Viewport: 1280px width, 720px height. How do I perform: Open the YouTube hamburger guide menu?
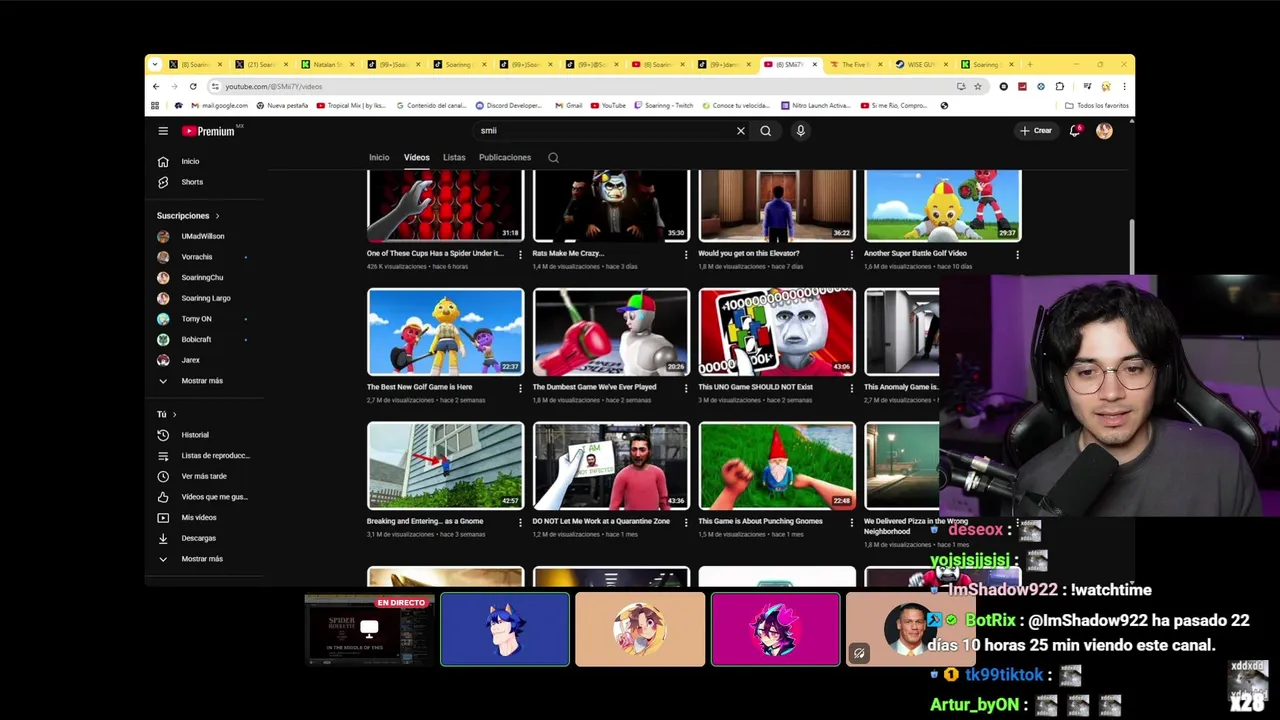click(x=163, y=131)
